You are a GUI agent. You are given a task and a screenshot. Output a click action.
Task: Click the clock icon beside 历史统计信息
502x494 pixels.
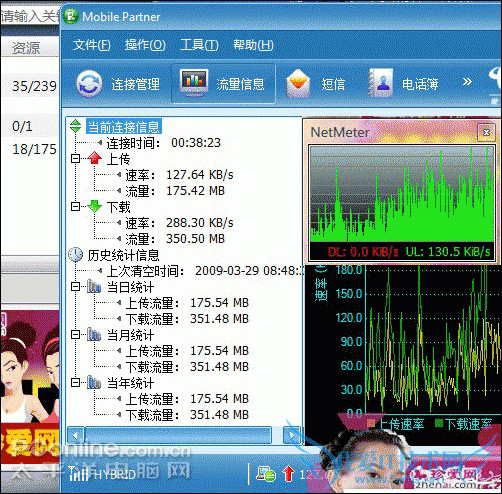(76, 255)
